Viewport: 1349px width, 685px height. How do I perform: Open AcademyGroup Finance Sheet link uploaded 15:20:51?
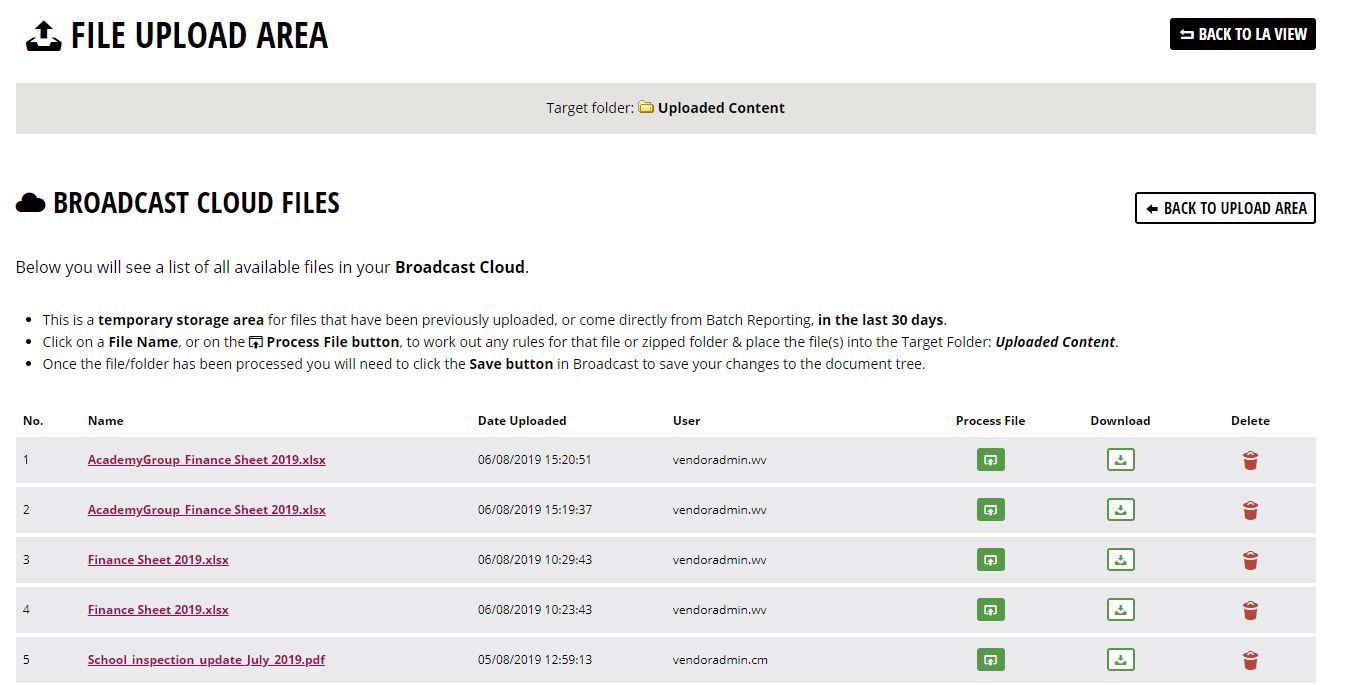[206, 460]
